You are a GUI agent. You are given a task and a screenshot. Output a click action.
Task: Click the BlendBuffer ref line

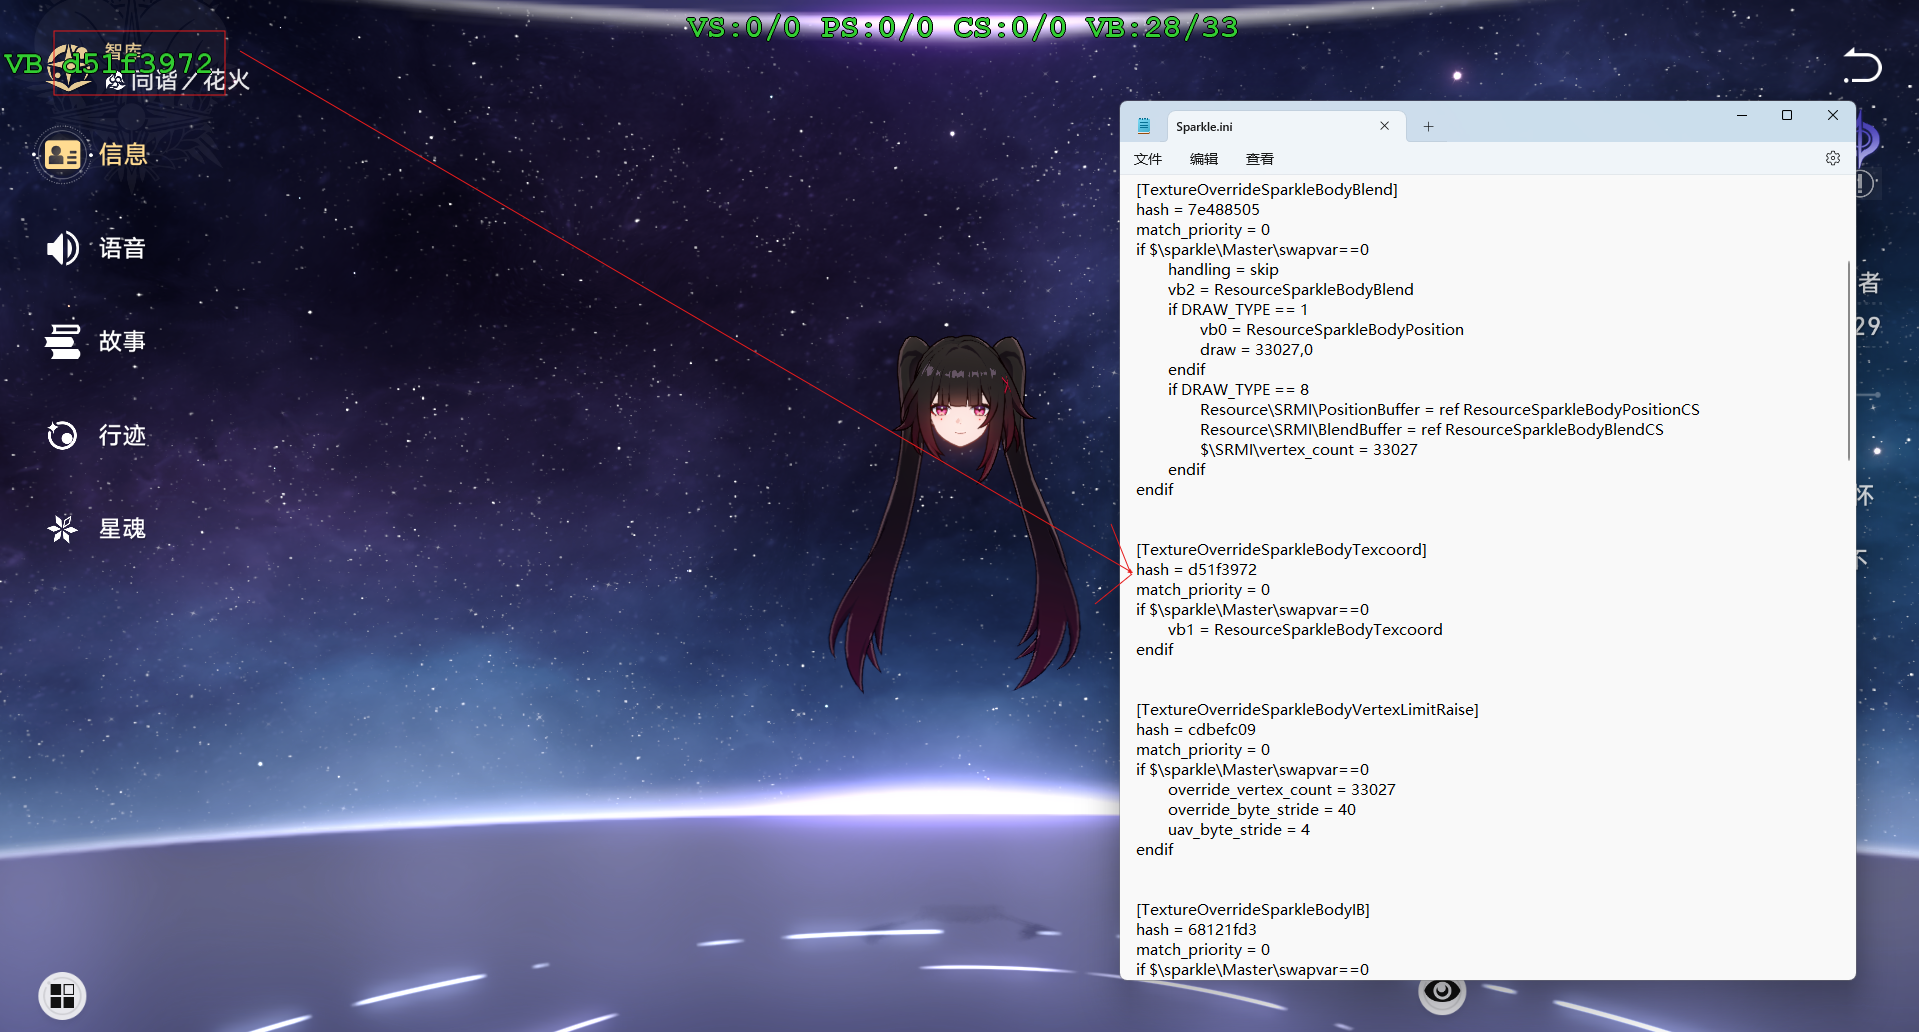1432,430
